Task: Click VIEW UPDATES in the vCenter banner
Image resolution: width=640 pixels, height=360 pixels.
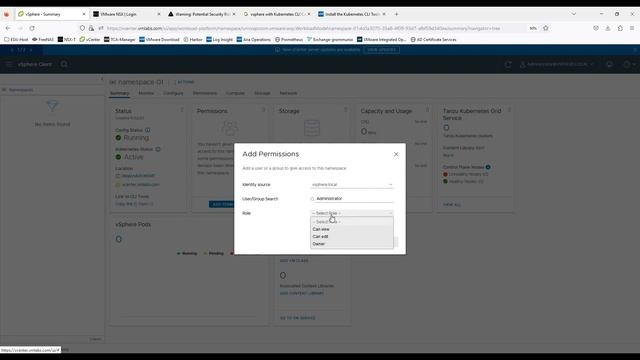Action: [382, 50]
